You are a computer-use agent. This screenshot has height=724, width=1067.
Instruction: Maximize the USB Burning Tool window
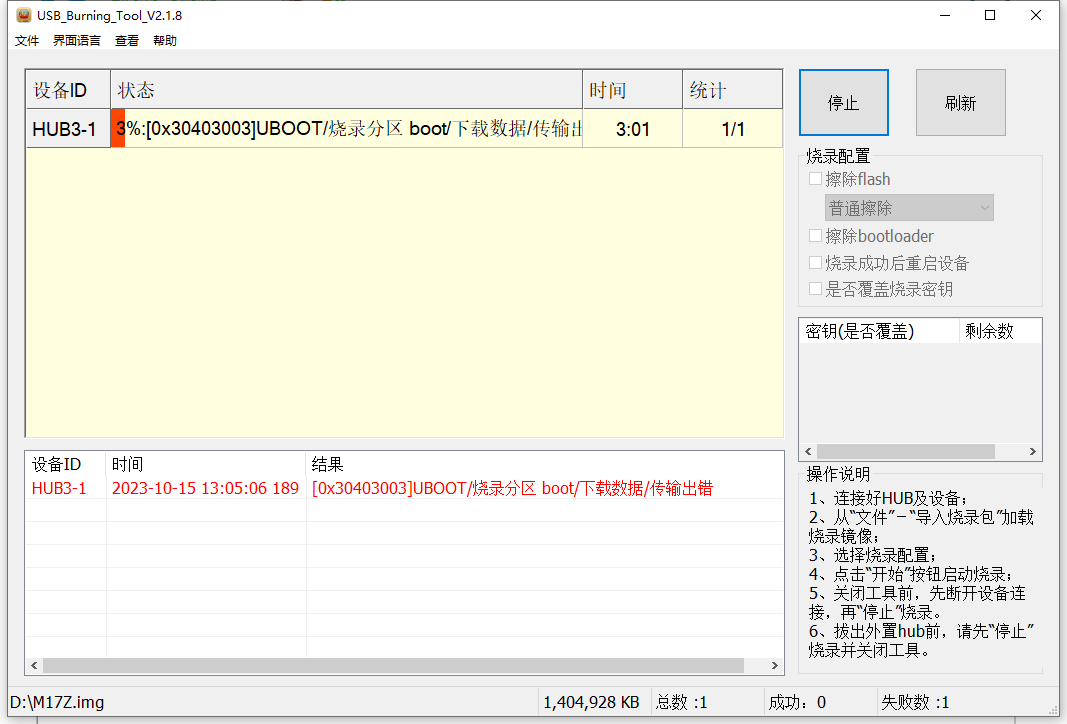pos(990,15)
